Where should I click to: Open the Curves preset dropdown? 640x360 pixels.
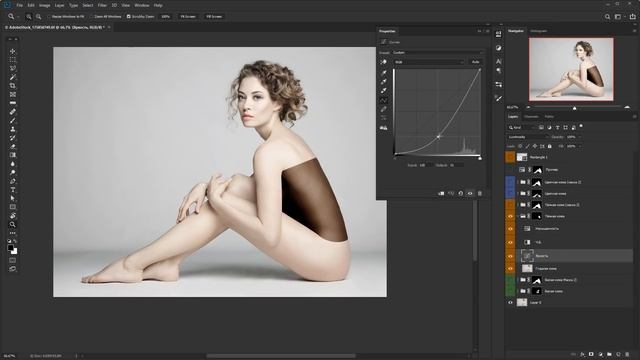click(x=438, y=53)
